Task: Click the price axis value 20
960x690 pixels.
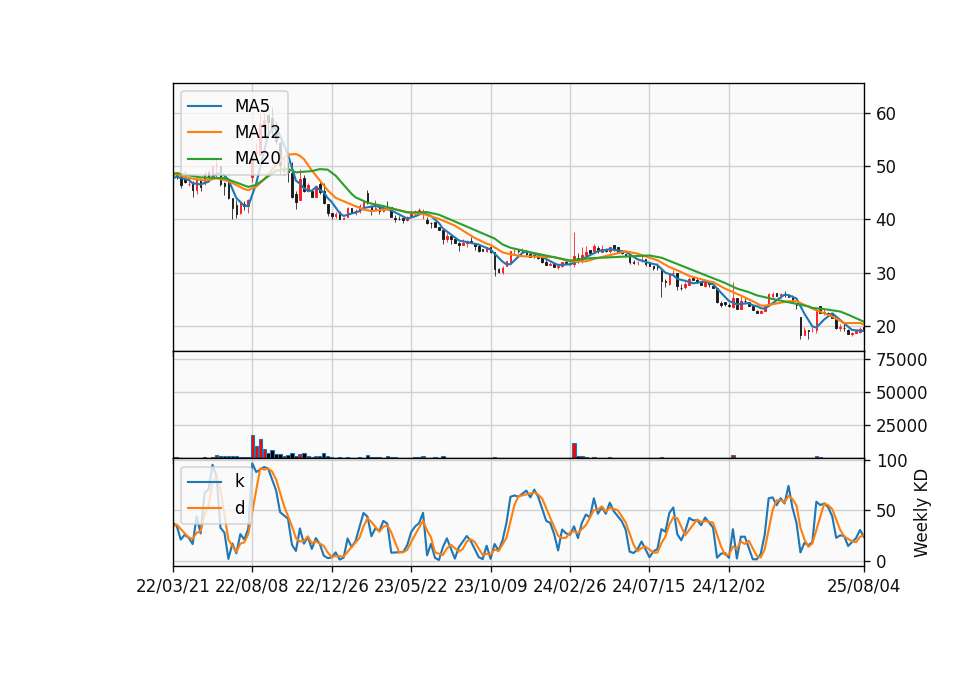Action: click(886, 327)
